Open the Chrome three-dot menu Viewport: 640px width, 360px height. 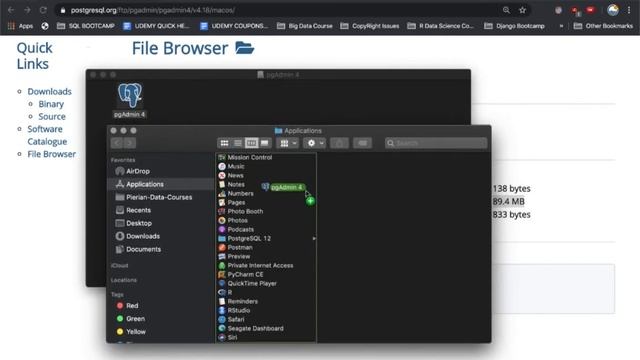[629, 10]
